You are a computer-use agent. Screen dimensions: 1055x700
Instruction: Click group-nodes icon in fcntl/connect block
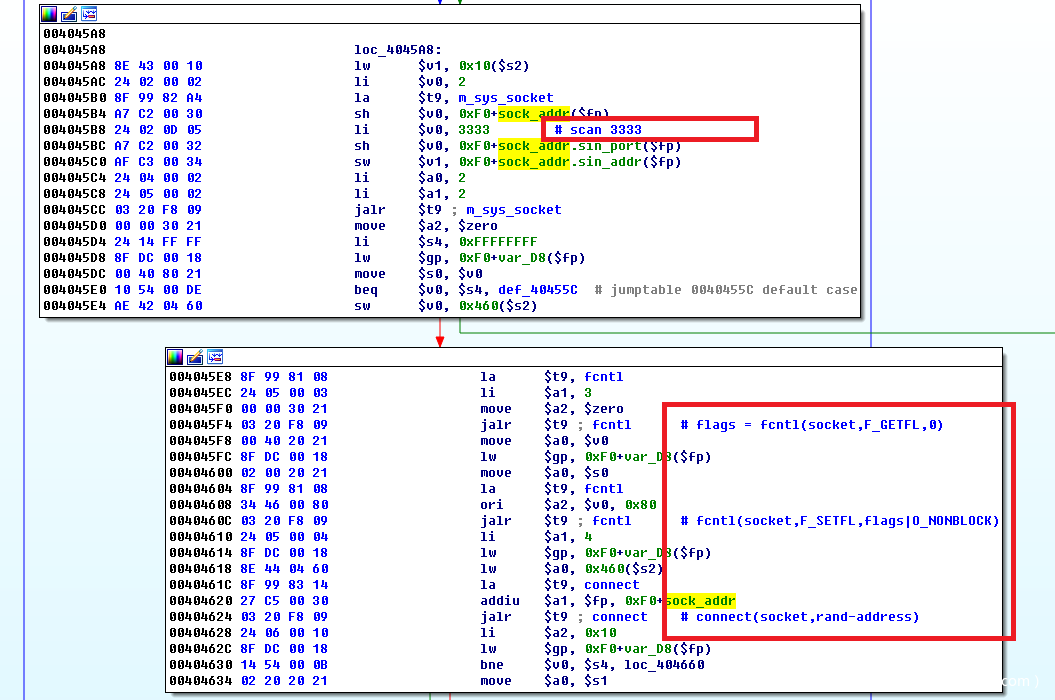[214, 357]
